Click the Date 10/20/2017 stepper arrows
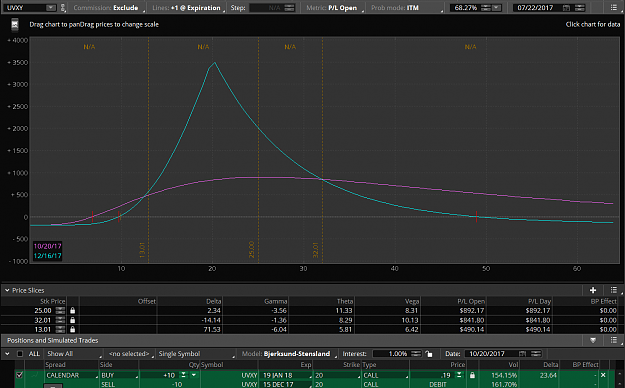The image size is (625, 388). [536, 354]
